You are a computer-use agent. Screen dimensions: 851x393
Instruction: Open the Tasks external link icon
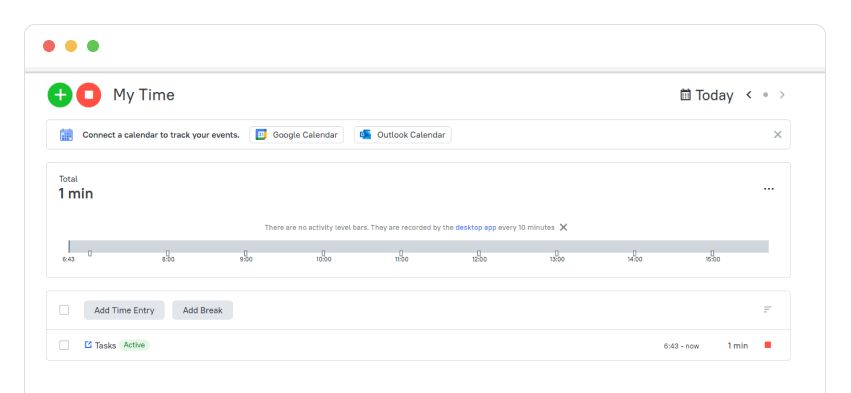tap(88, 345)
